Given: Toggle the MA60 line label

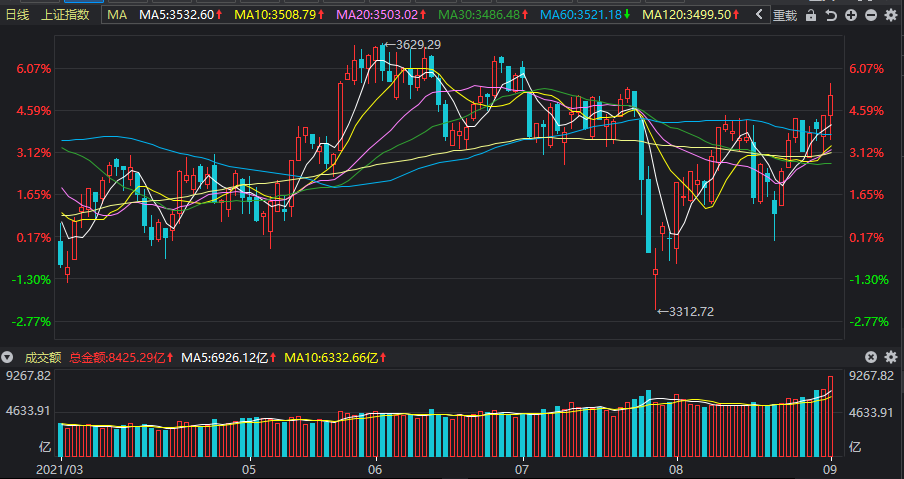Looking at the screenshot, I should (585, 15).
